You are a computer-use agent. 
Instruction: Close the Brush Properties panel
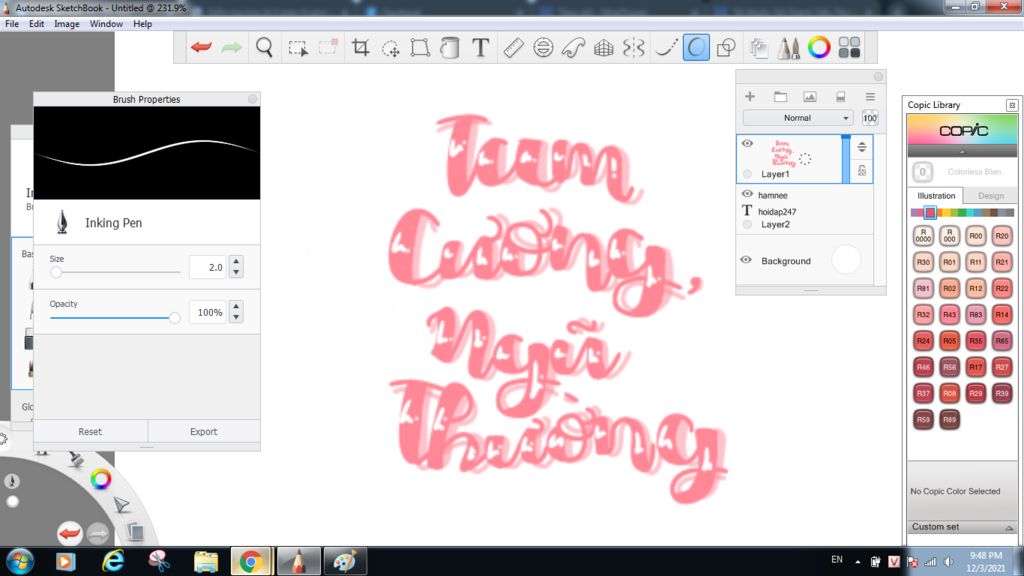(252, 99)
